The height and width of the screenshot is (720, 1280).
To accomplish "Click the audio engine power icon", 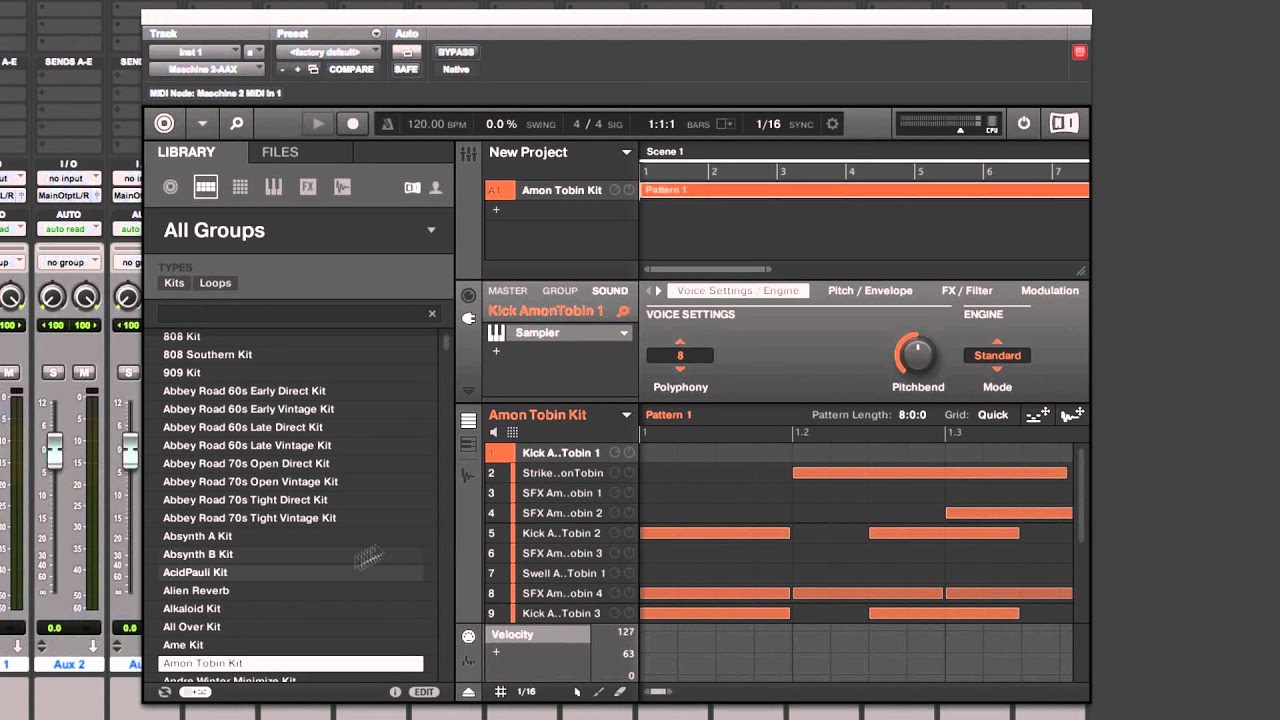I will pos(1024,123).
